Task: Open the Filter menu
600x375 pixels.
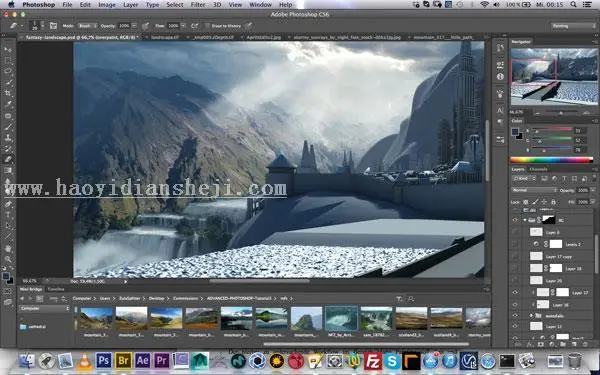Action: click(x=198, y=5)
